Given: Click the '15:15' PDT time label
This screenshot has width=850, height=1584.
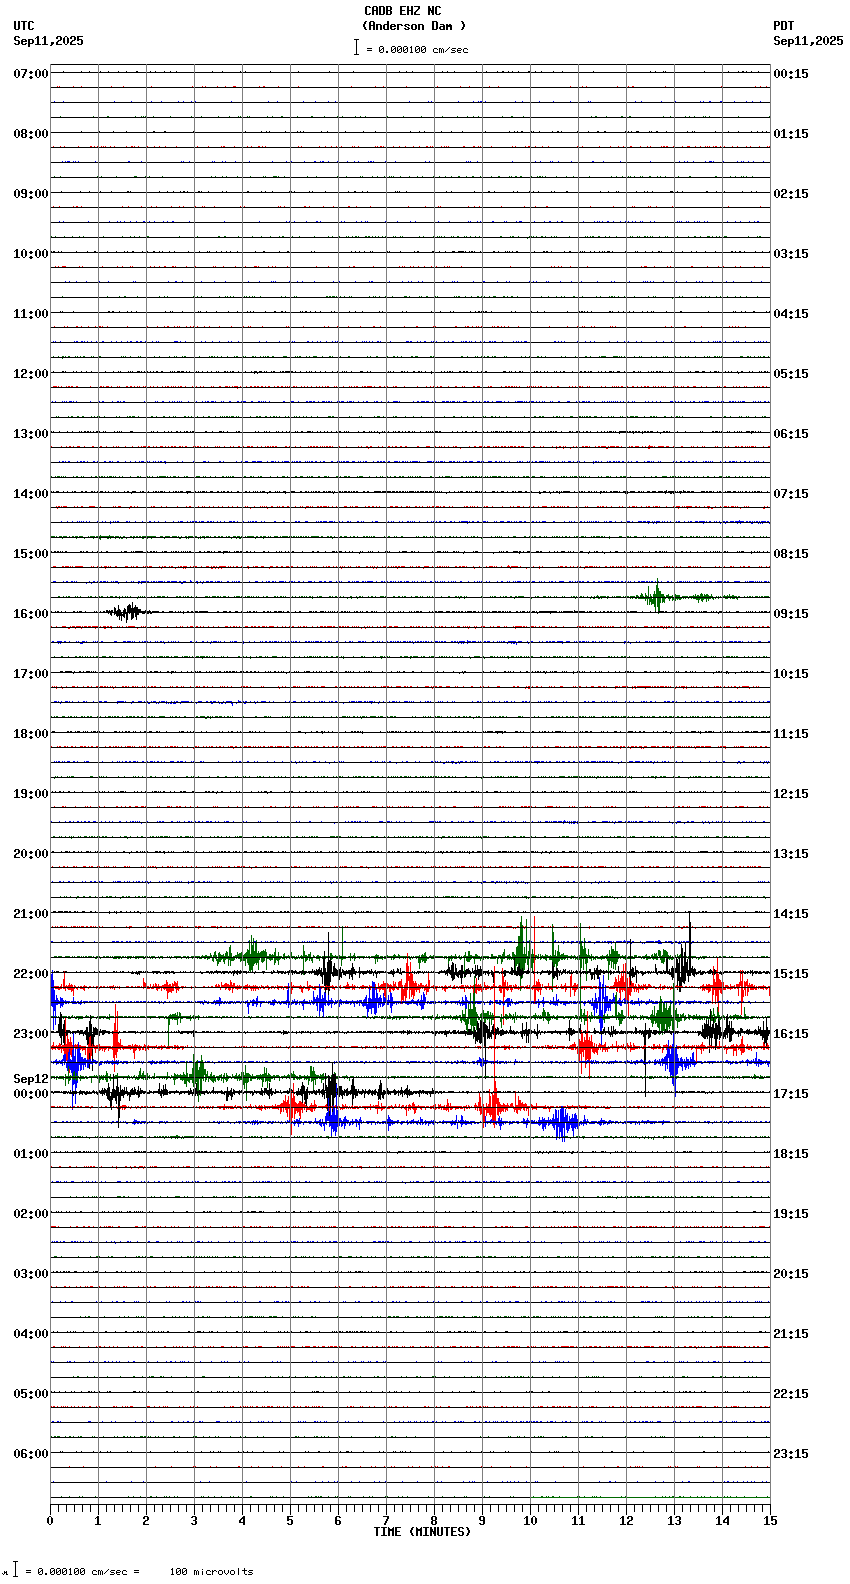Looking at the screenshot, I should click(x=791, y=974).
